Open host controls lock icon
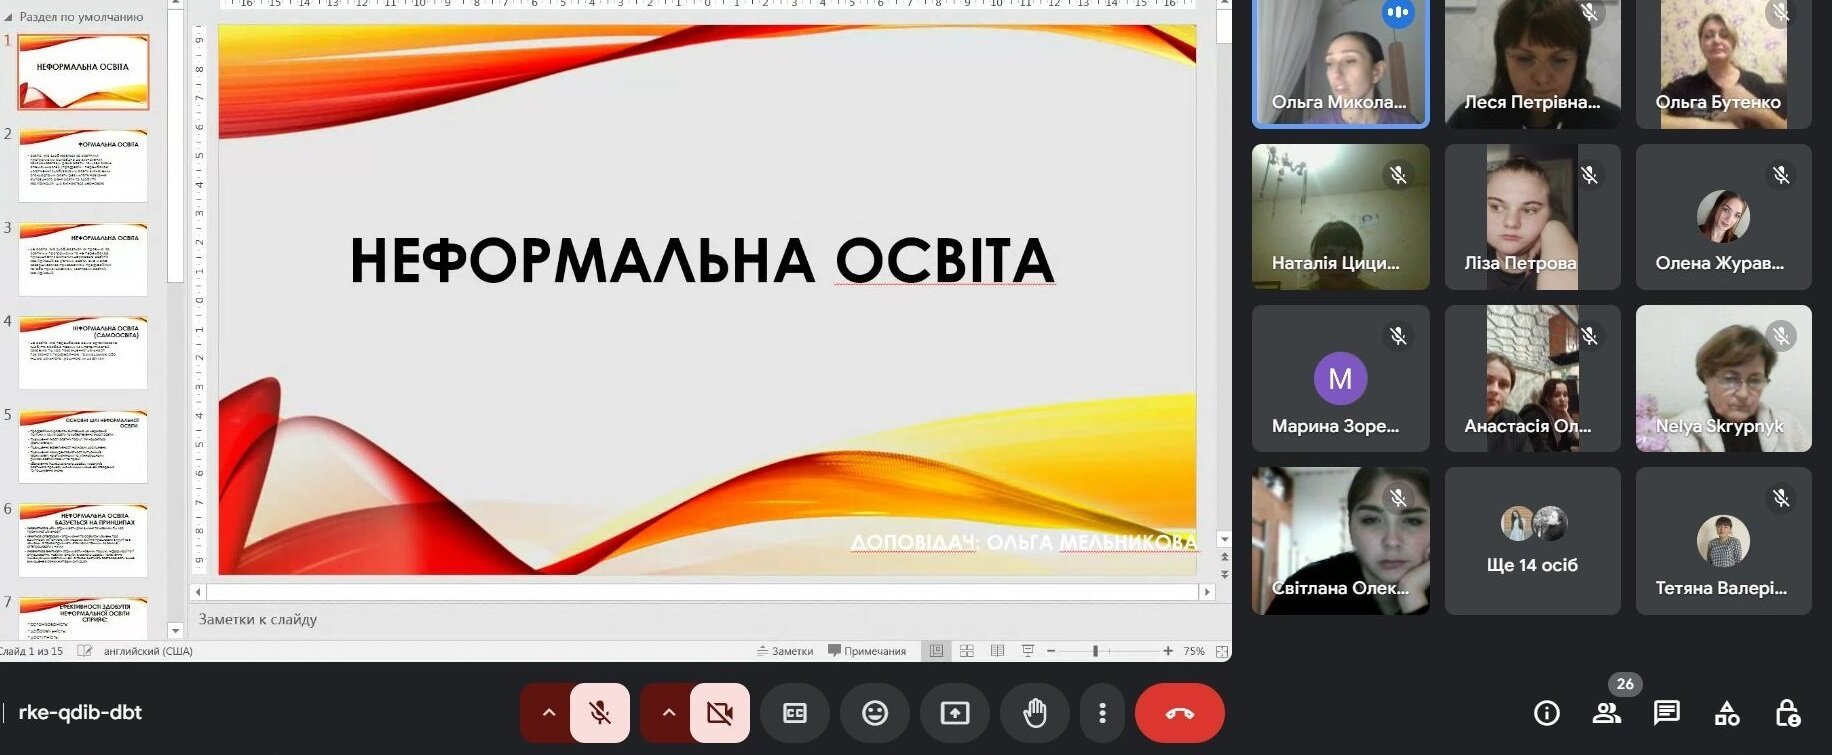 coord(1787,713)
